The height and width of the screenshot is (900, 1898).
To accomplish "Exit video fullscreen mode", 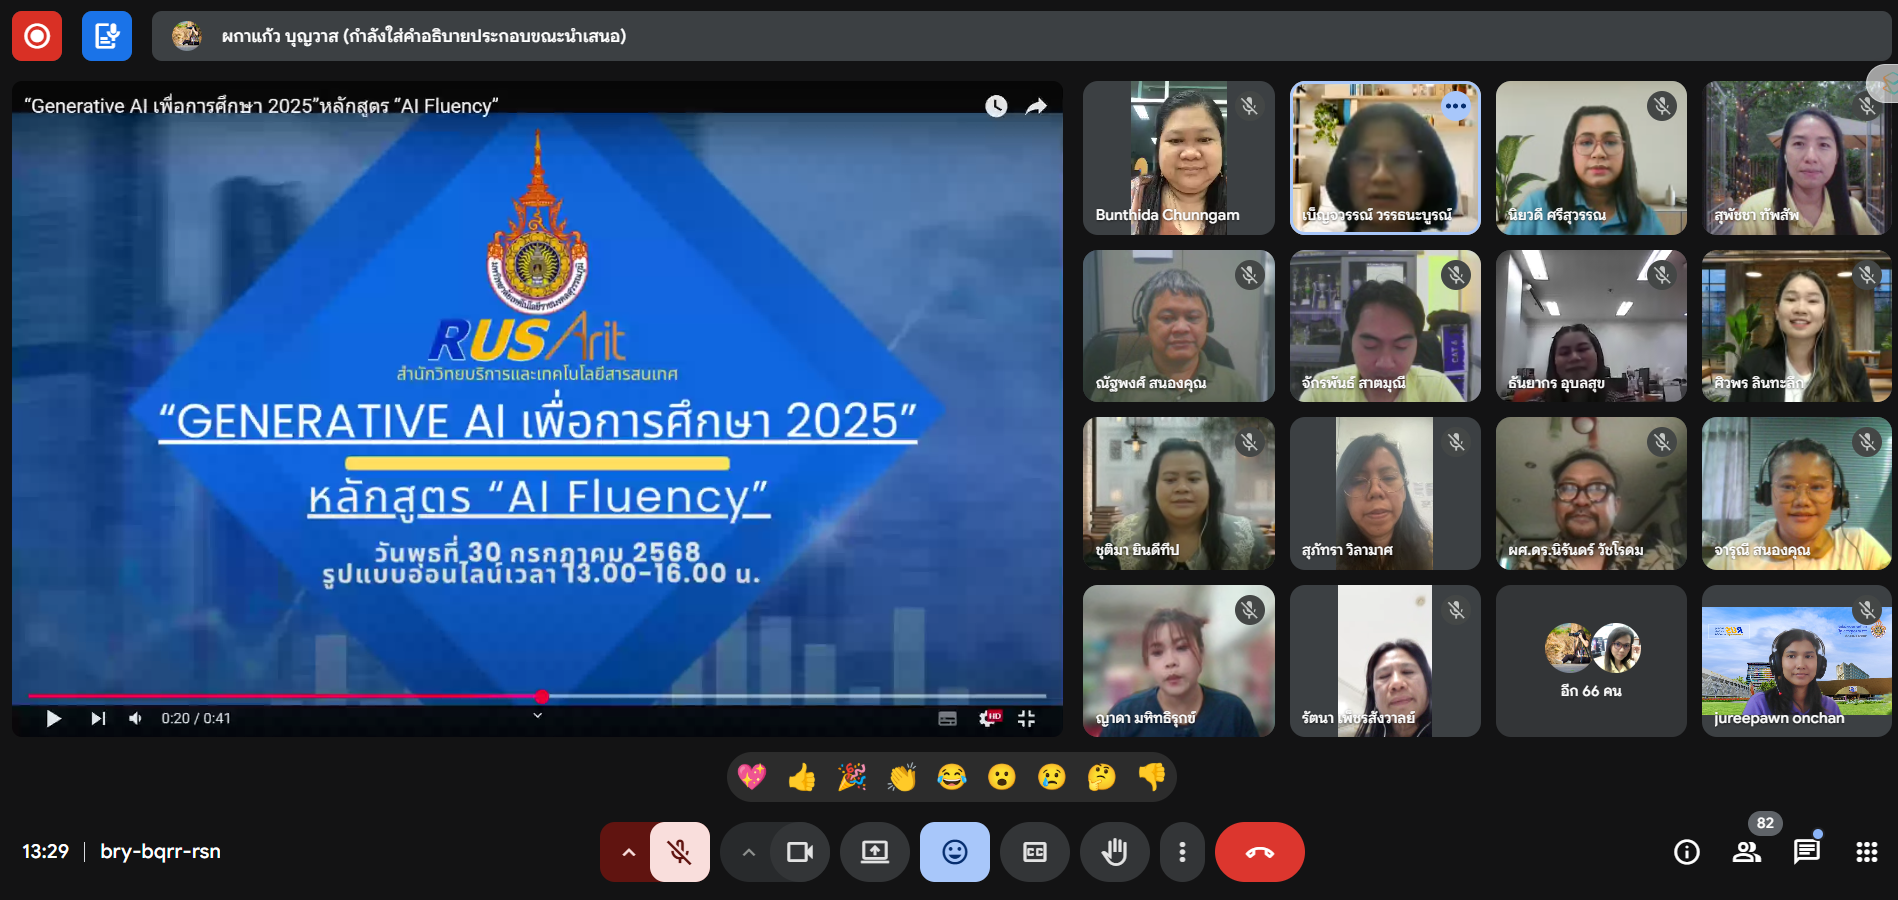I will 1026,718.
